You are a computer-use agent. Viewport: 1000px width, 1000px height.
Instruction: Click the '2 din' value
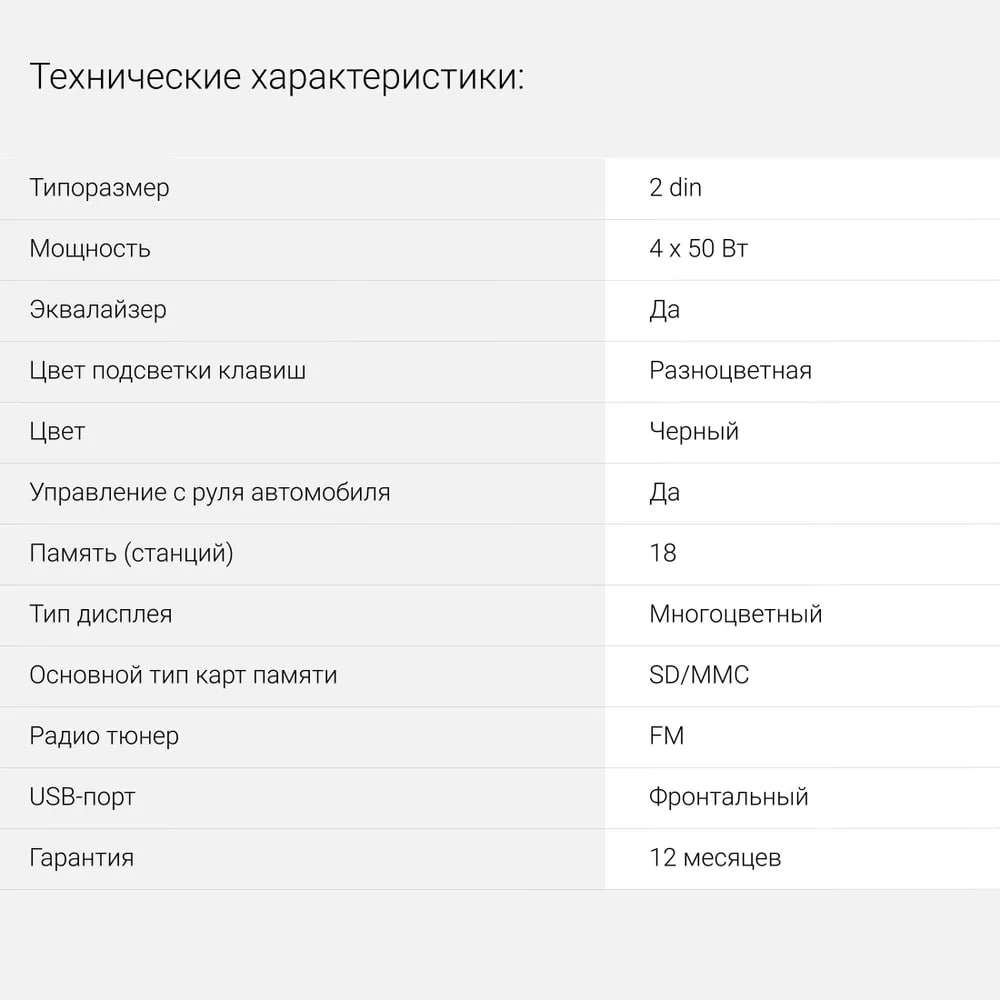click(675, 188)
